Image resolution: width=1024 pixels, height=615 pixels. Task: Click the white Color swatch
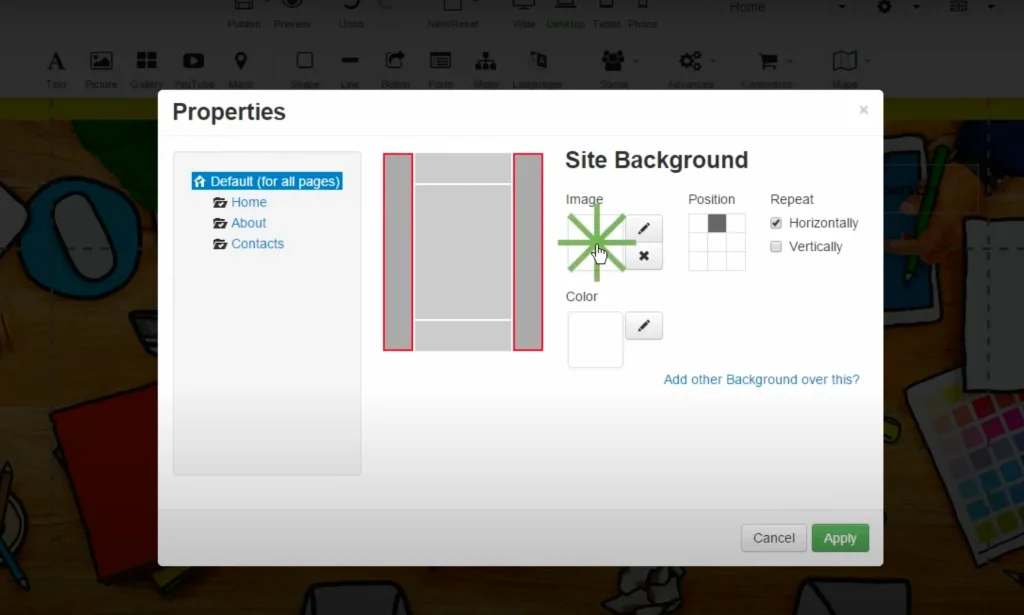tap(595, 339)
